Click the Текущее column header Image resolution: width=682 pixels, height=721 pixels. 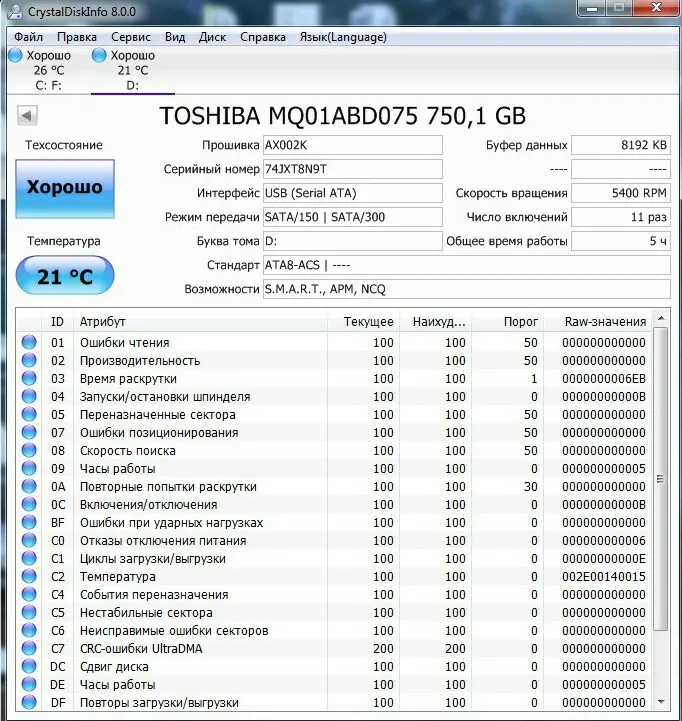tap(363, 321)
